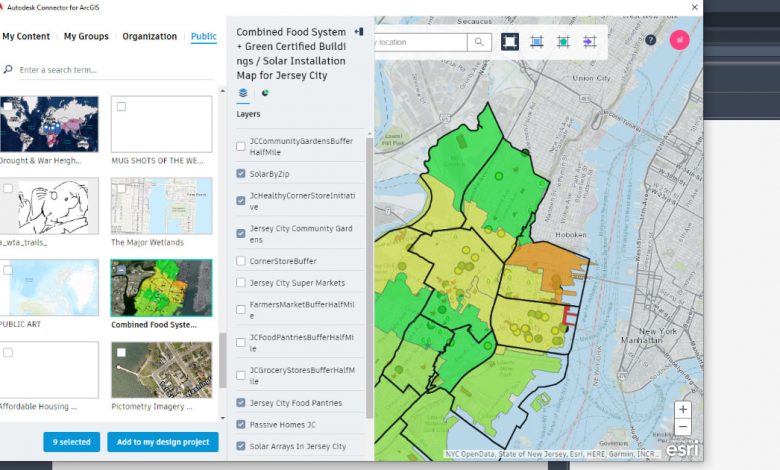The width and height of the screenshot is (780, 470).
Task: Toggle the Passive Homes JC layer
Action: tap(241, 425)
